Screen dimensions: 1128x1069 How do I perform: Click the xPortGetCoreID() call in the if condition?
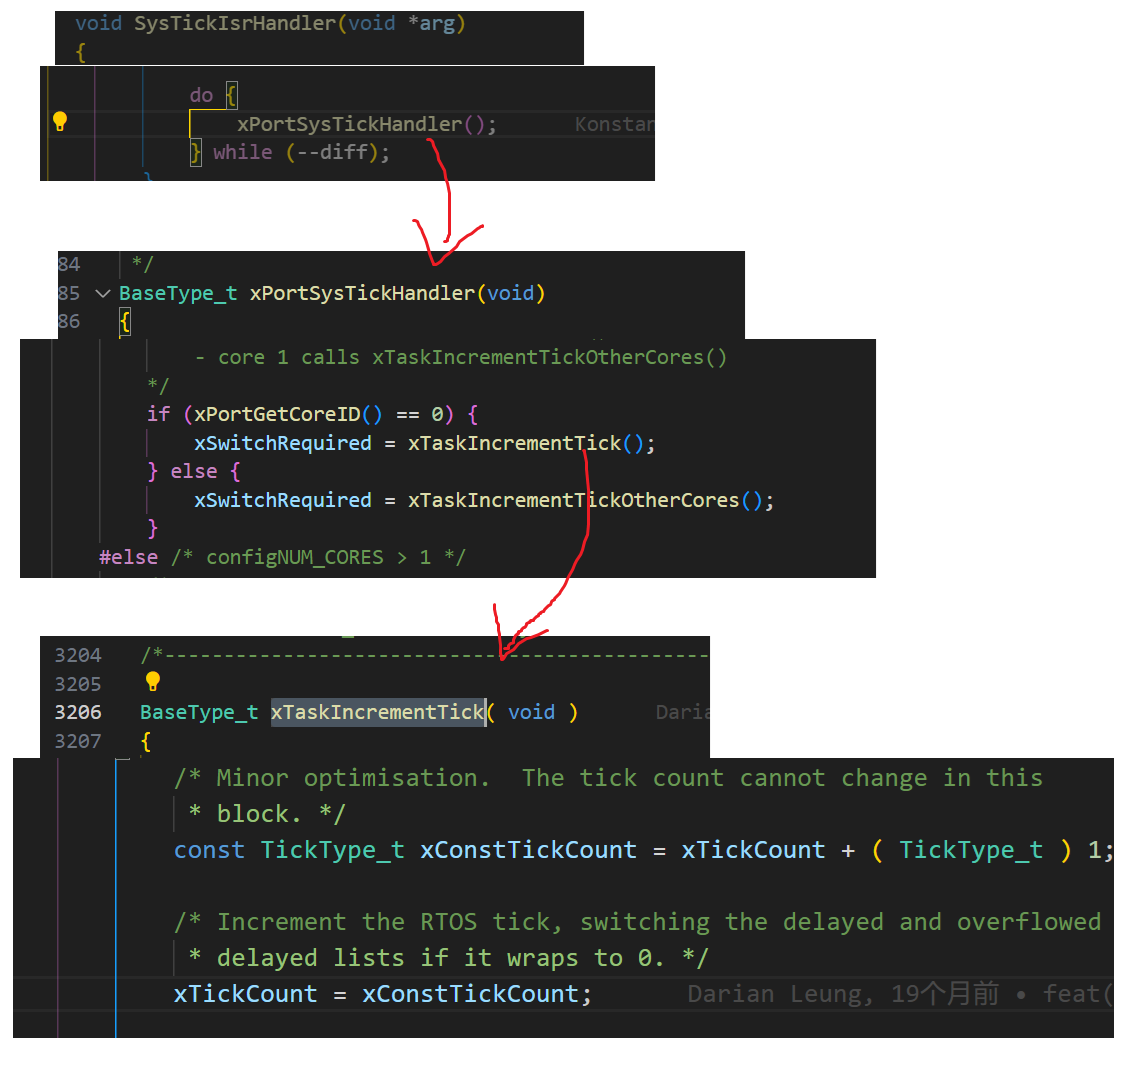click(x=288, y=414)
